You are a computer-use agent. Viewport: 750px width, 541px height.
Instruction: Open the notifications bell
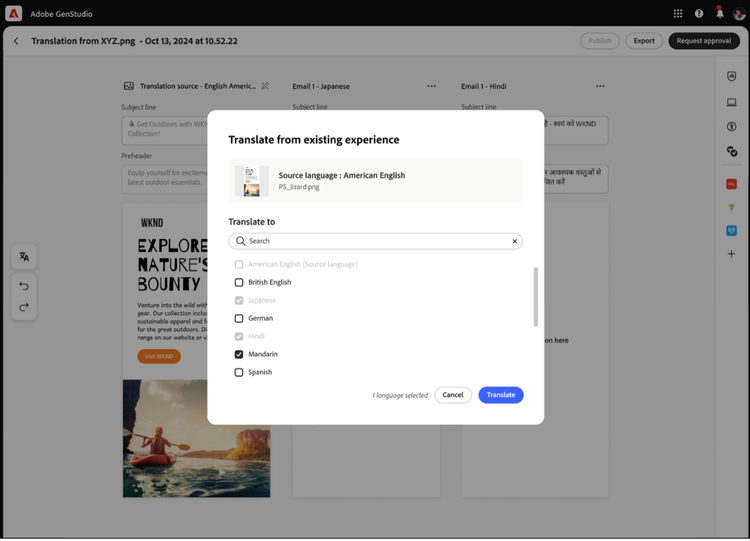(x=719, y=13)
